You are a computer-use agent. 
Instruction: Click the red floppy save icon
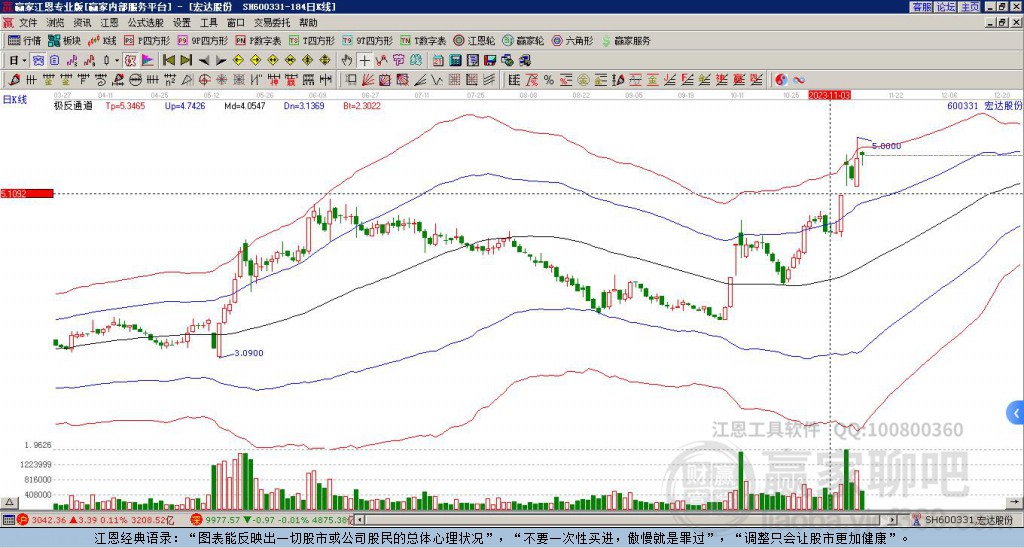pyautogui.click(x=490, y=61)
